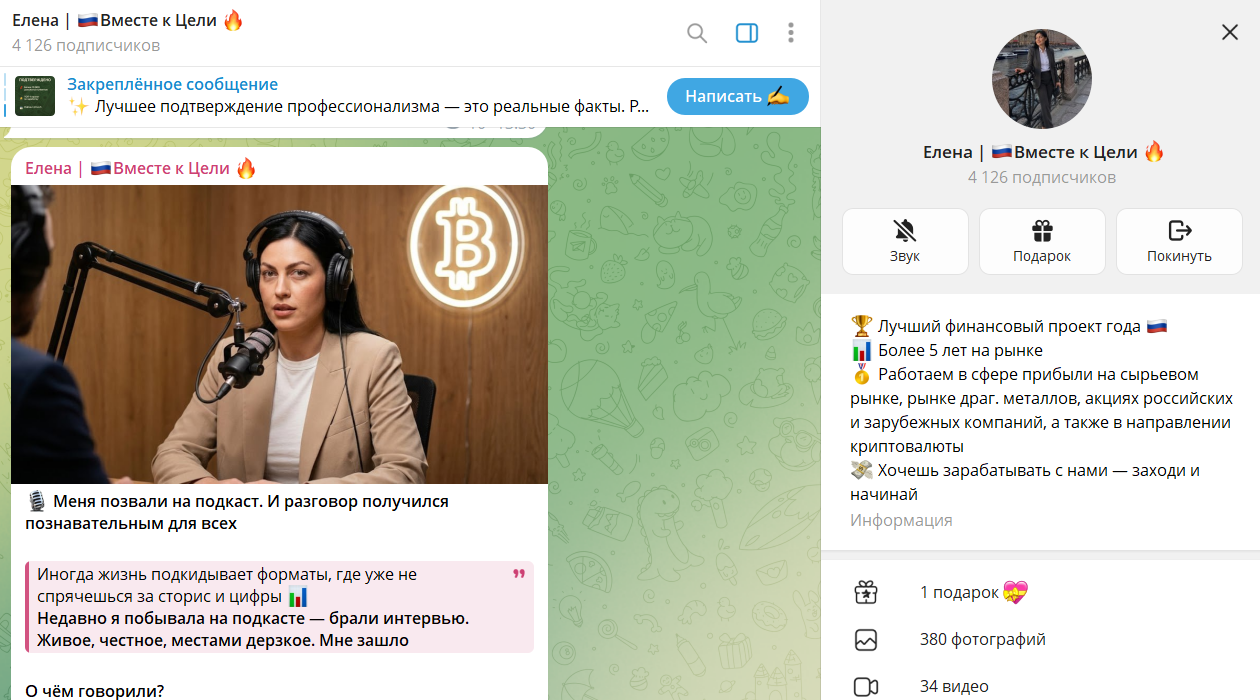This screenshot has height=700, width=1260.
Task: Click the Информация label under the description
Action: tap(901, 520)
